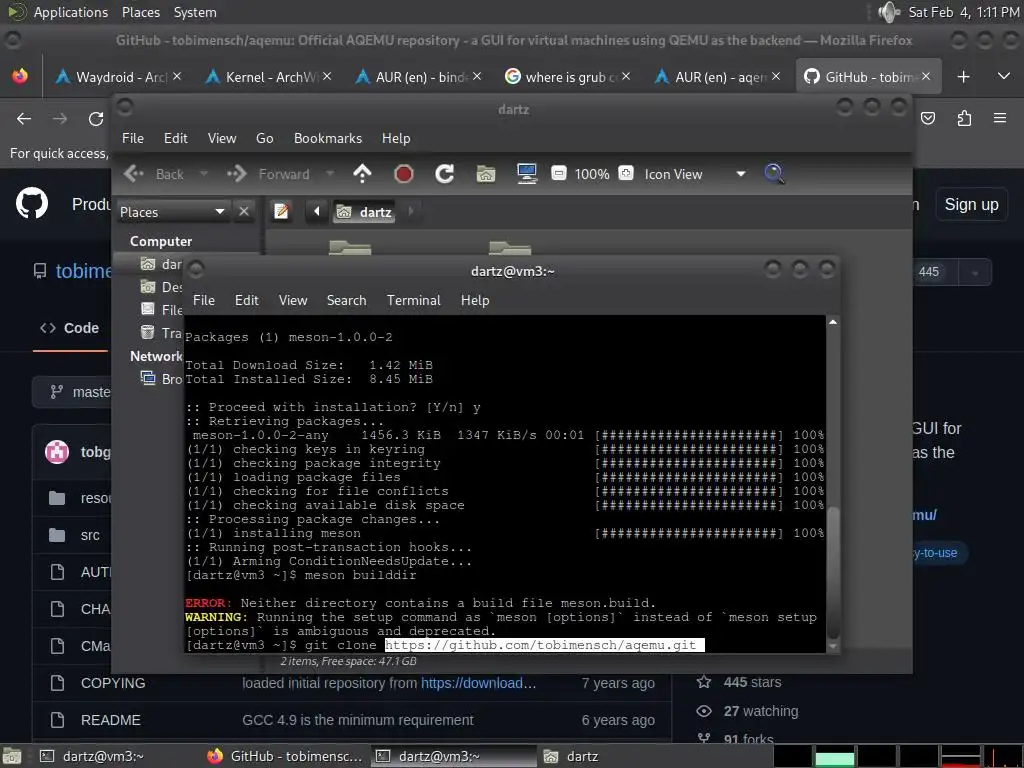1024x768 pixels.
Task: Open Terminal menu in terminal window
Action: coord(413,300)
